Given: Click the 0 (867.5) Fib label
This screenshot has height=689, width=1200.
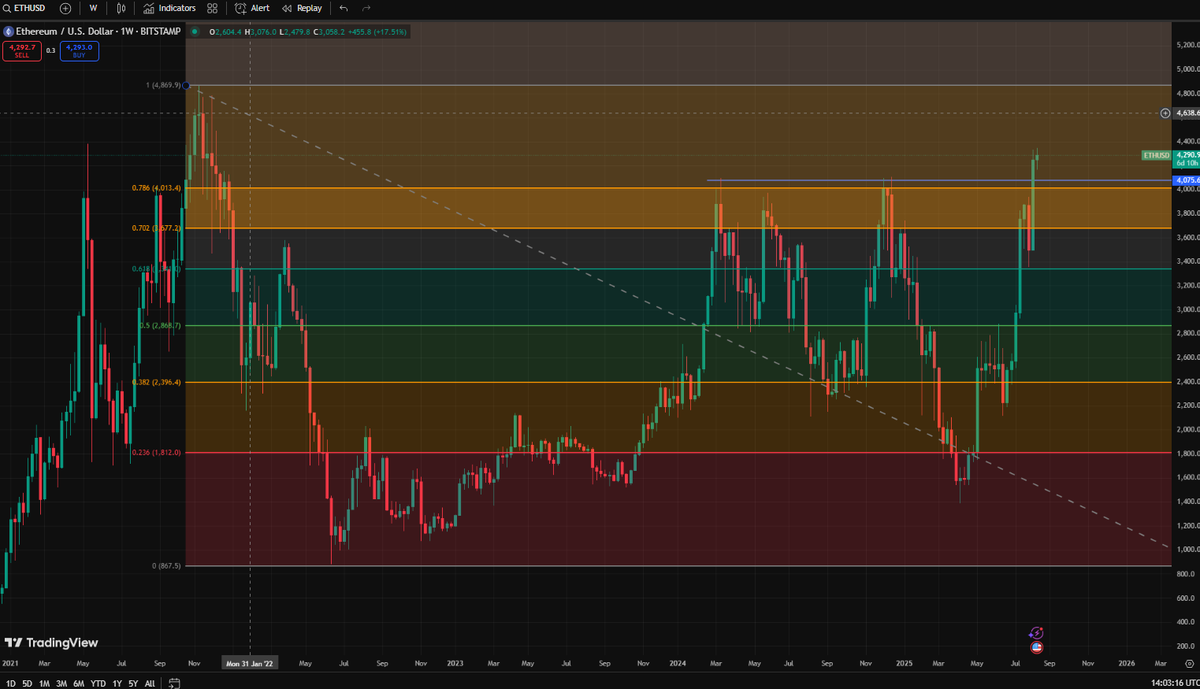Looking at the screenshot, I should (167, 566).
